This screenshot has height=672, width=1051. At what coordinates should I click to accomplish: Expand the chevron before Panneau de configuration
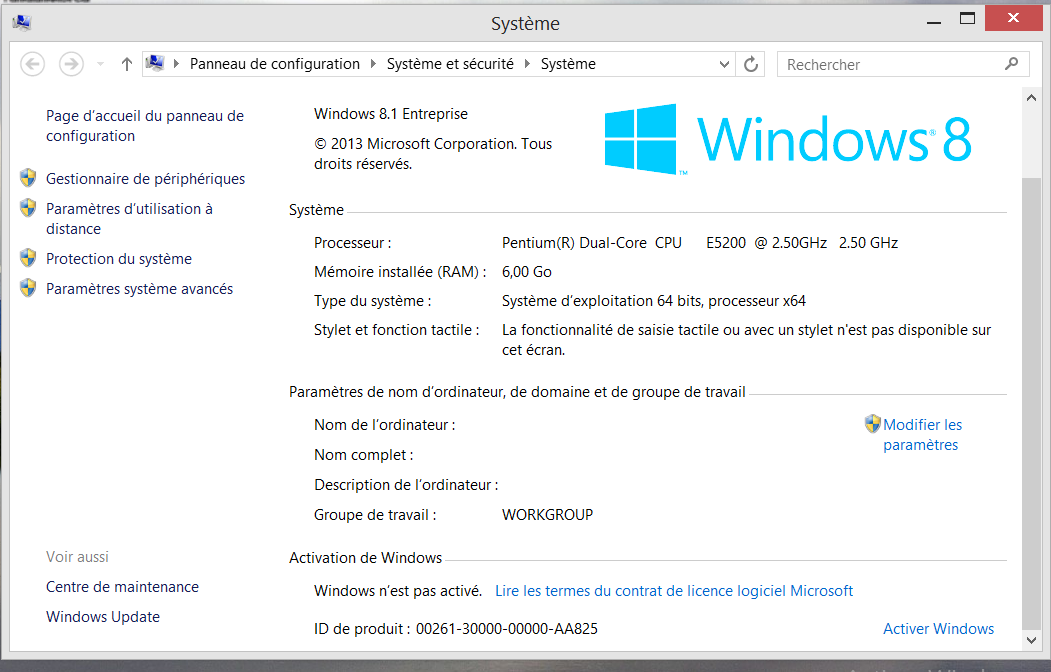click(x=176, y=64)
